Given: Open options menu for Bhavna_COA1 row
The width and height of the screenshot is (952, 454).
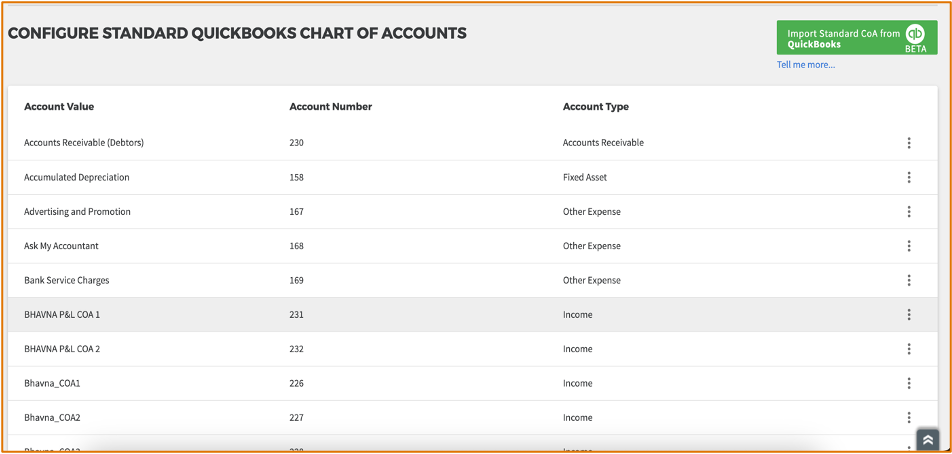Looking at the screenshot, I should pos(909,384).
